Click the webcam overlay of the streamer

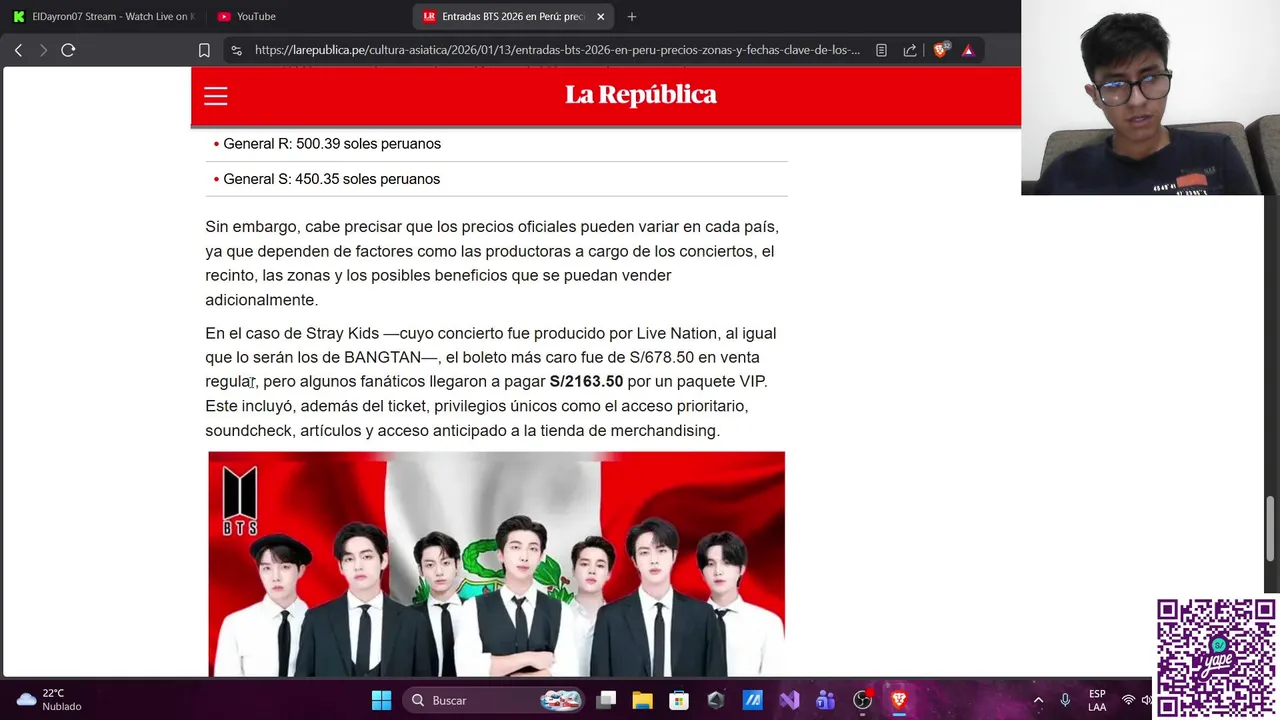(1150, 97)
